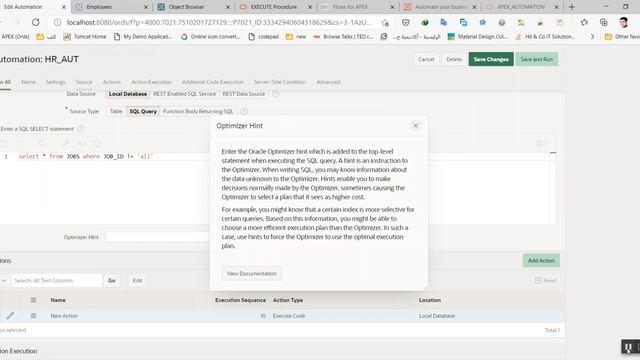Screen dimensions: 640x360
Task: Open Tomcat Home bookmark
Action: pyautogui.click(x=84, y=37)
